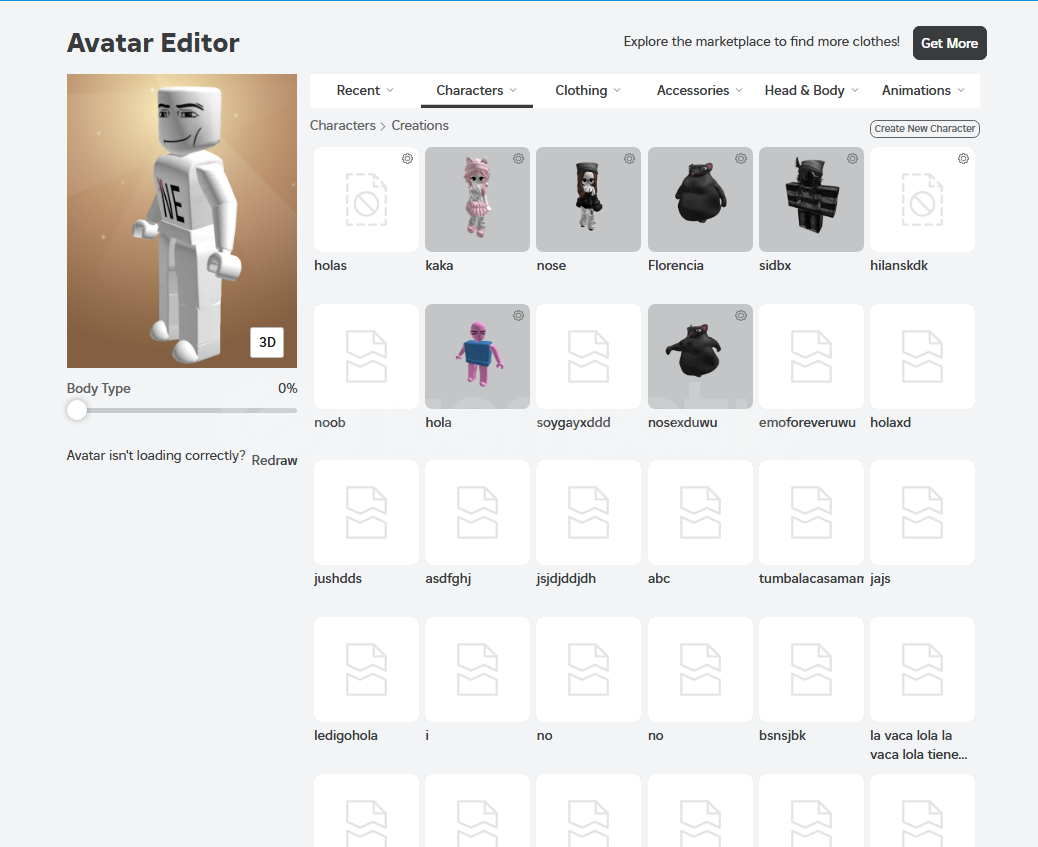This screenshot has height=847, width=1038.
Task: Select the holaxd character thumbnail
Action: click(x=922, y=356)
